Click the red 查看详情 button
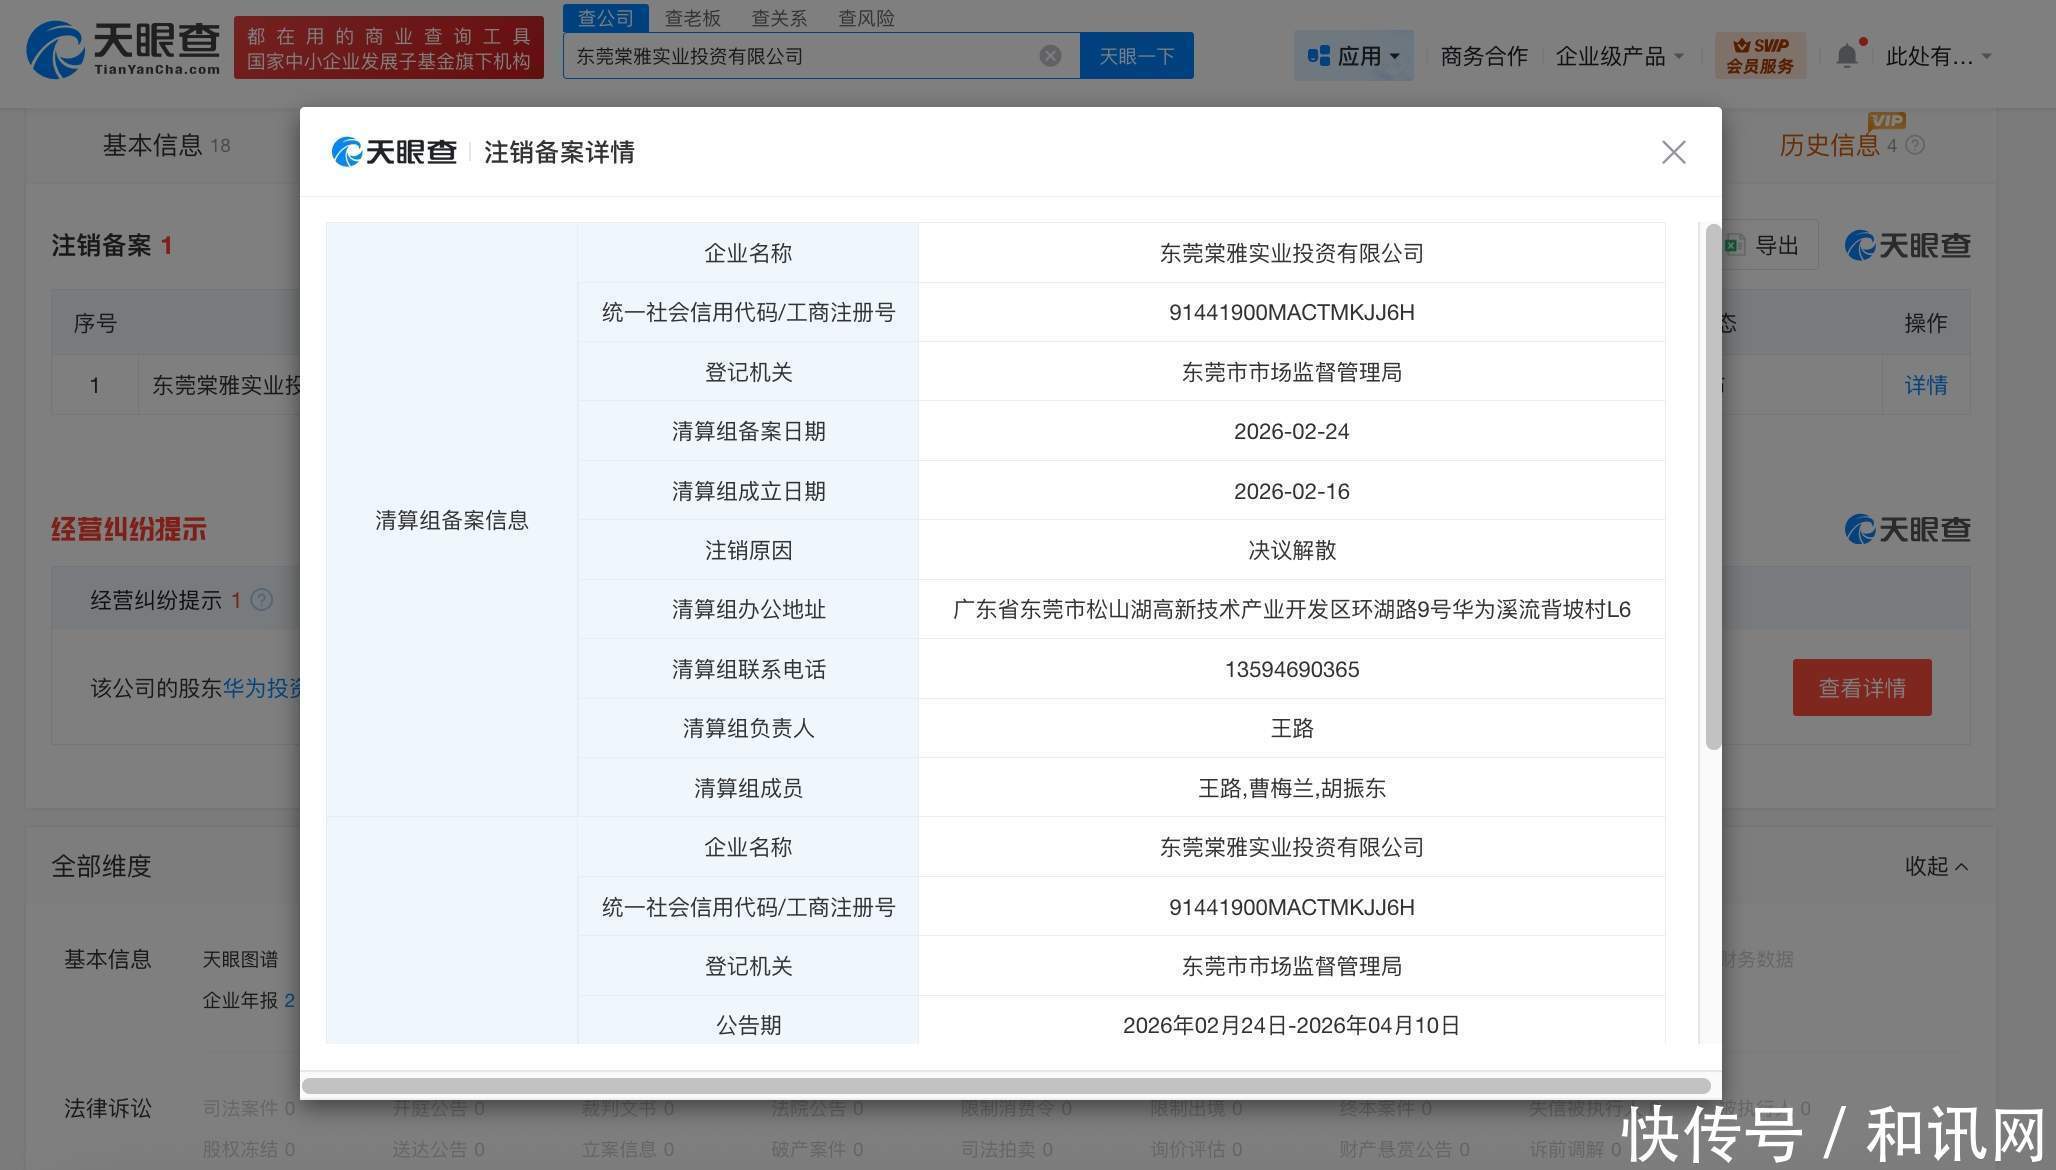 point(1861,688)
